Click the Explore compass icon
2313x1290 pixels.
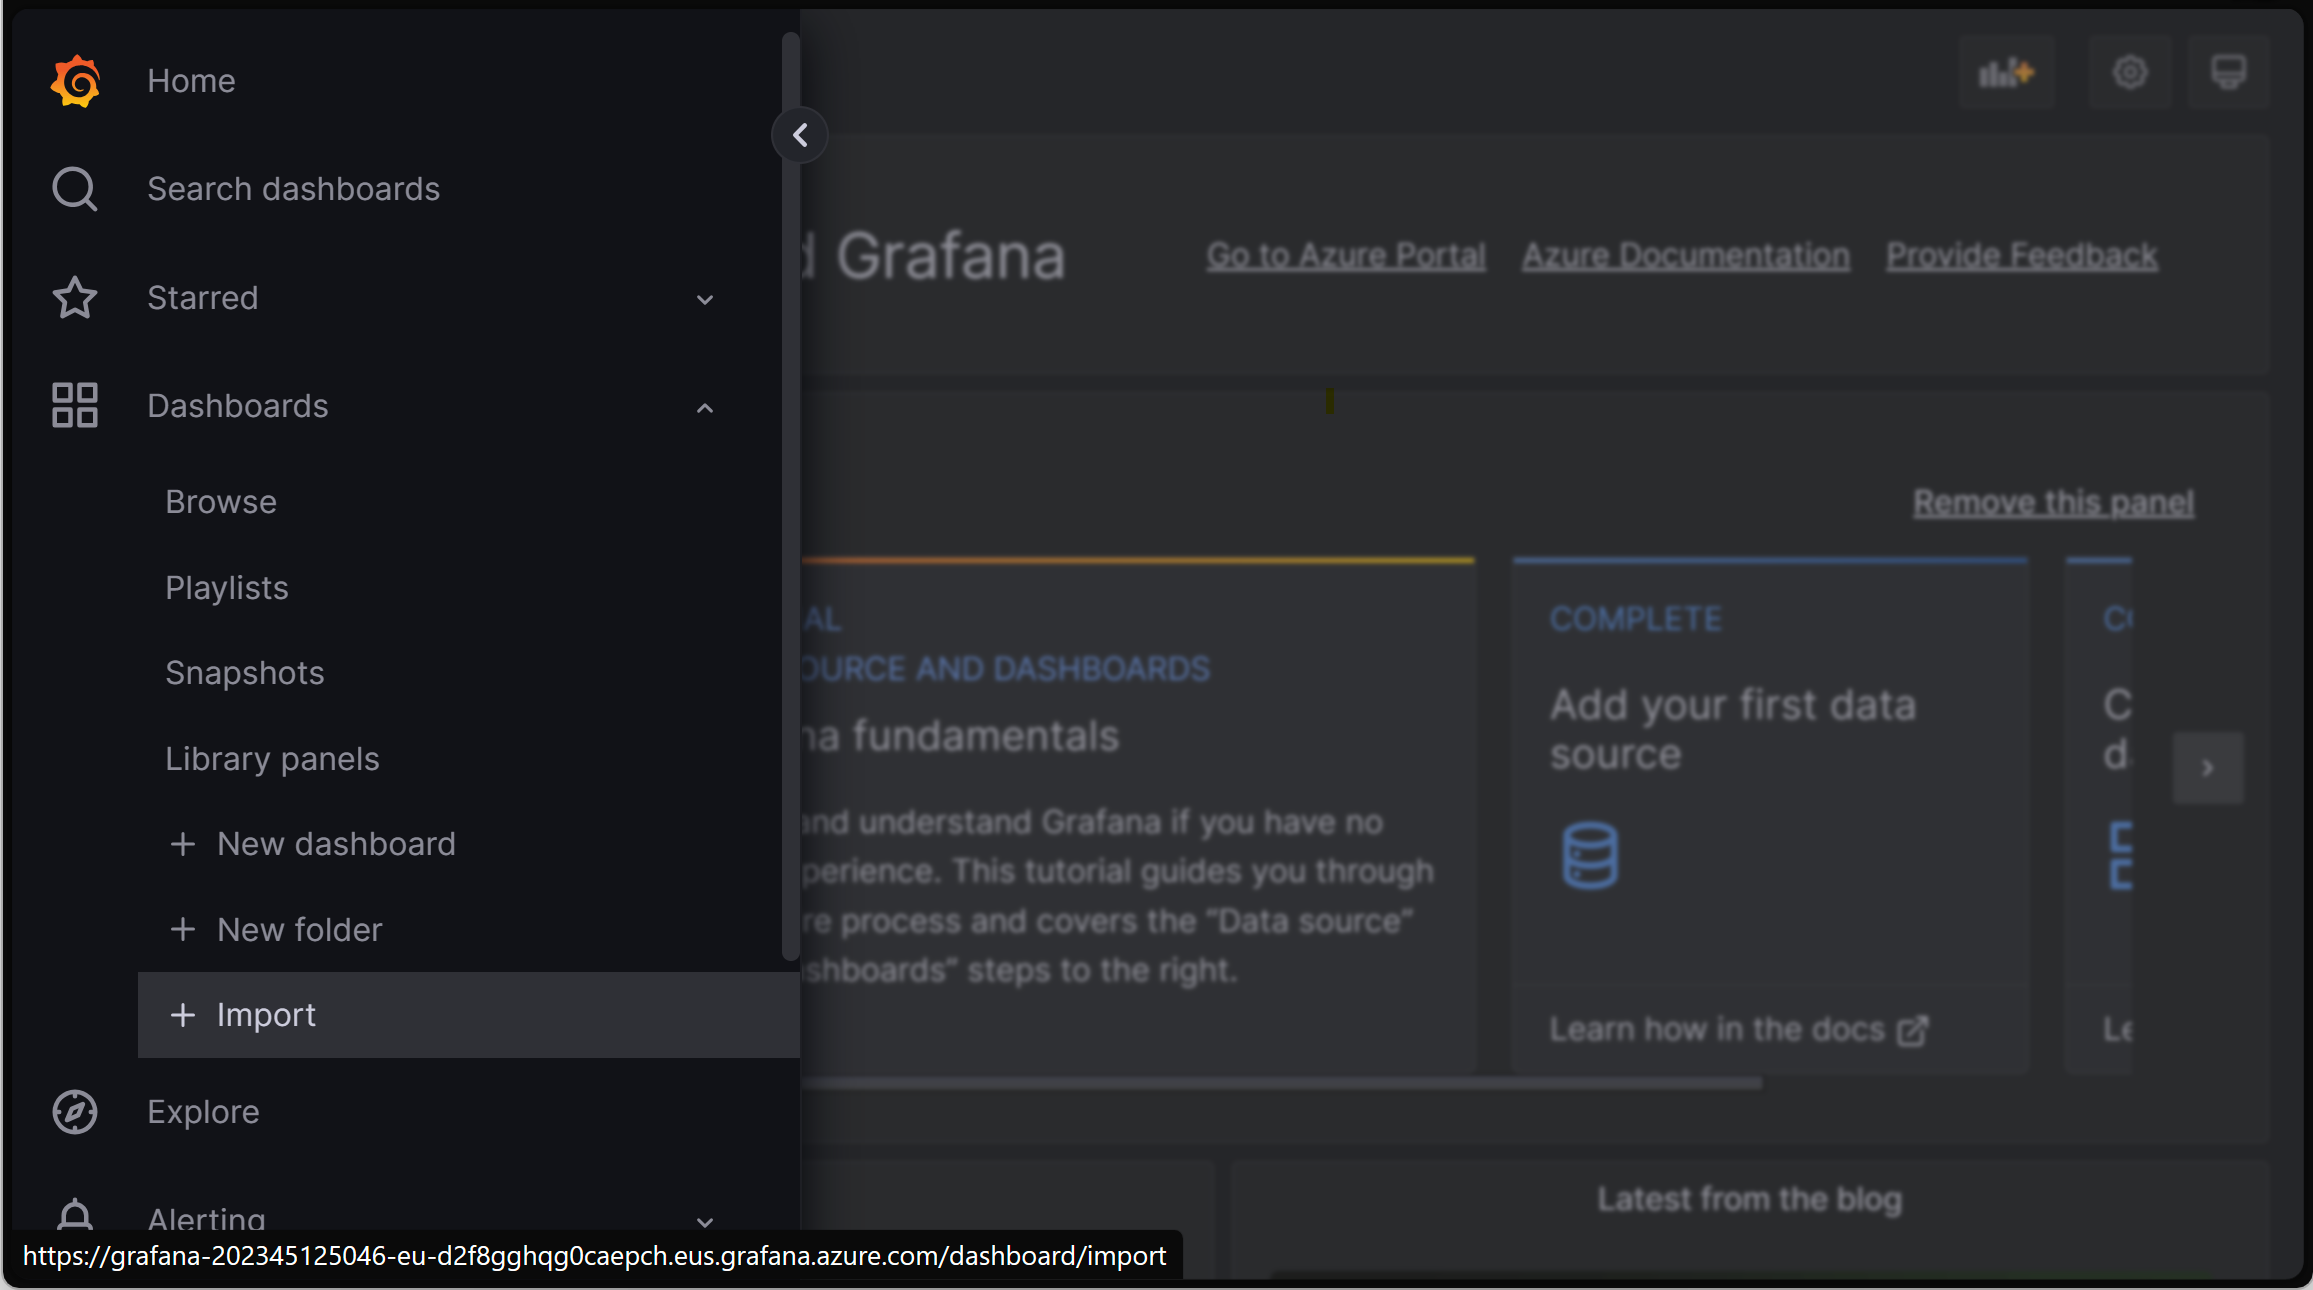coord(73,1110)
